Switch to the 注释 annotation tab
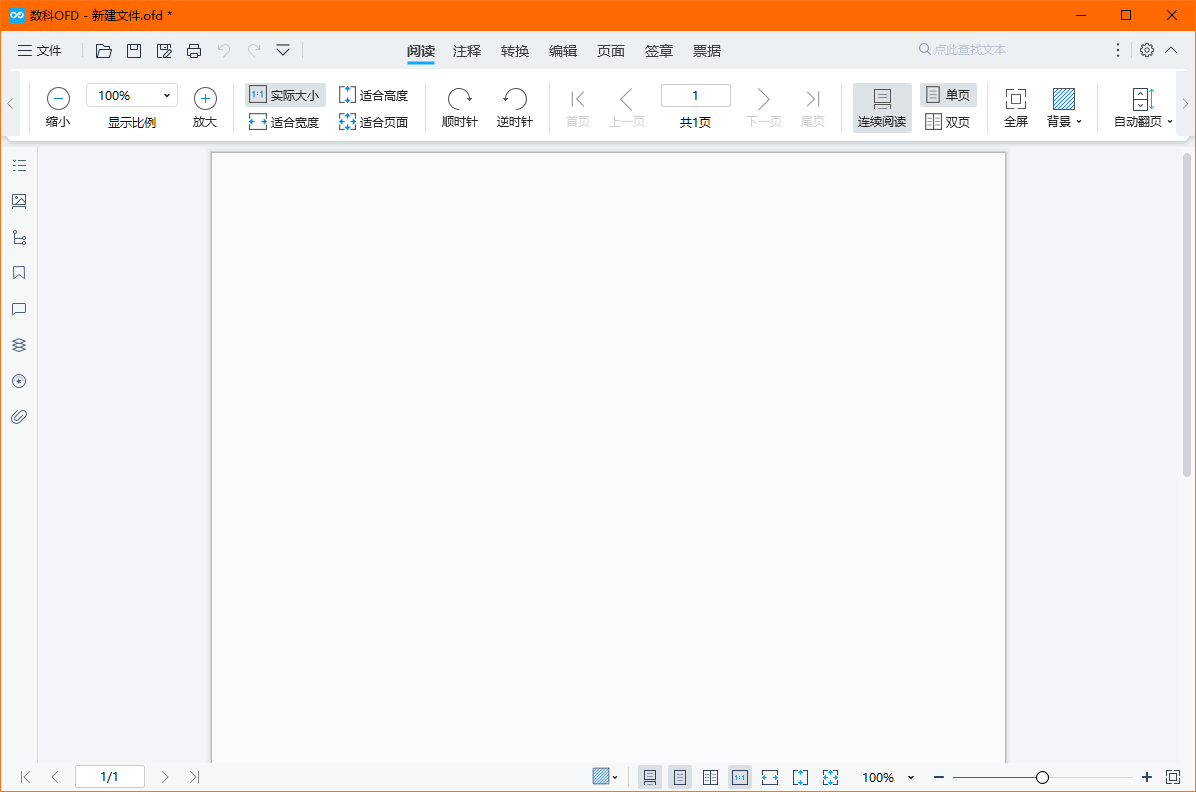Viewport: 1196px width, 792px height. [x=466, y=50]
